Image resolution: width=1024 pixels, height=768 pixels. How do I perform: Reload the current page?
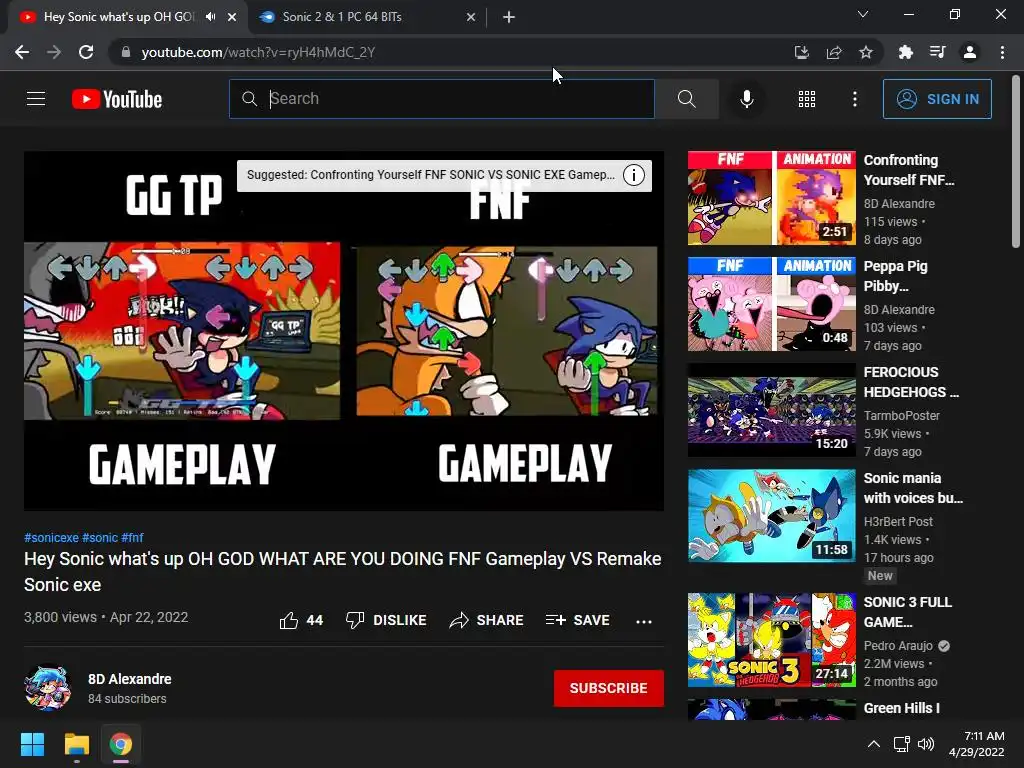click(86, 52)
